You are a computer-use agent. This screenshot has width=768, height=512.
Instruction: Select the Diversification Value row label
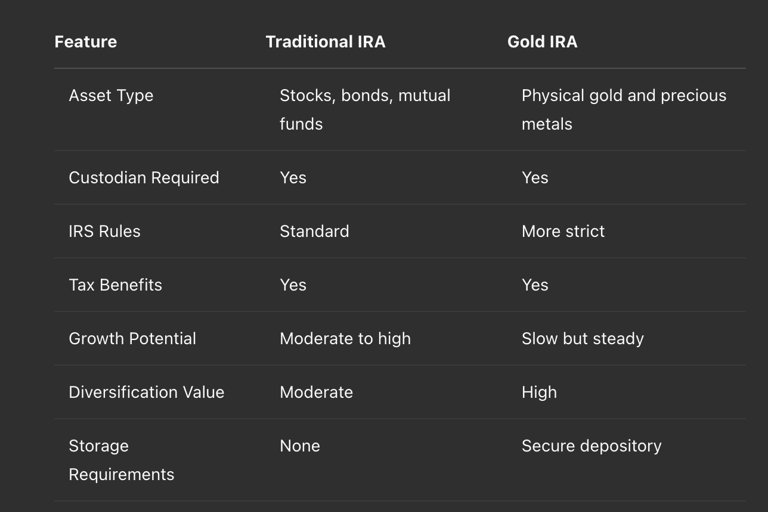(x=146, y=392)
